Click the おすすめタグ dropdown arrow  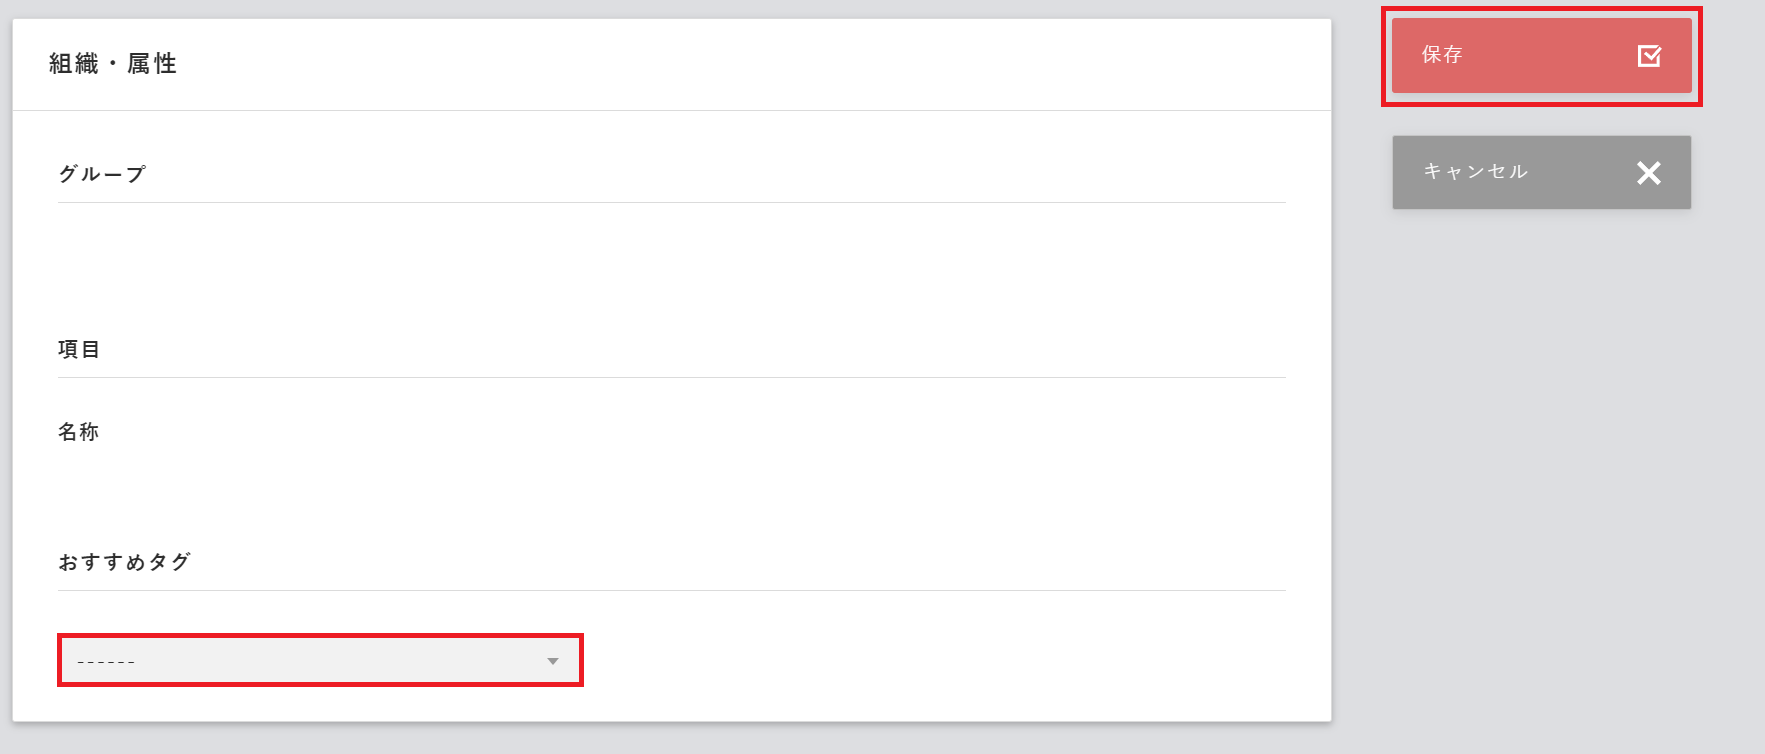tap(552, 661)
